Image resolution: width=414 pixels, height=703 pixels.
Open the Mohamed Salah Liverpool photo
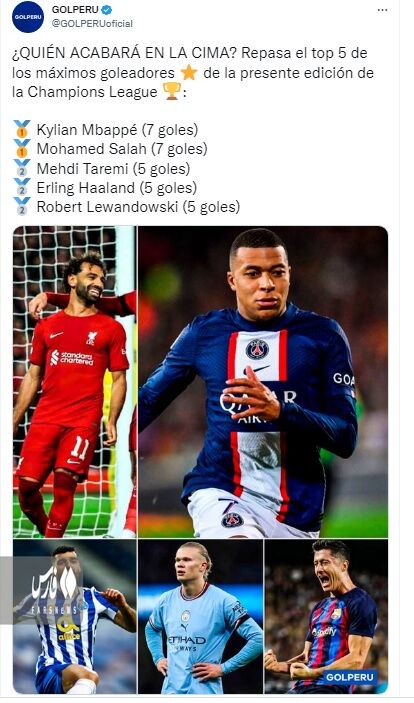74,382
